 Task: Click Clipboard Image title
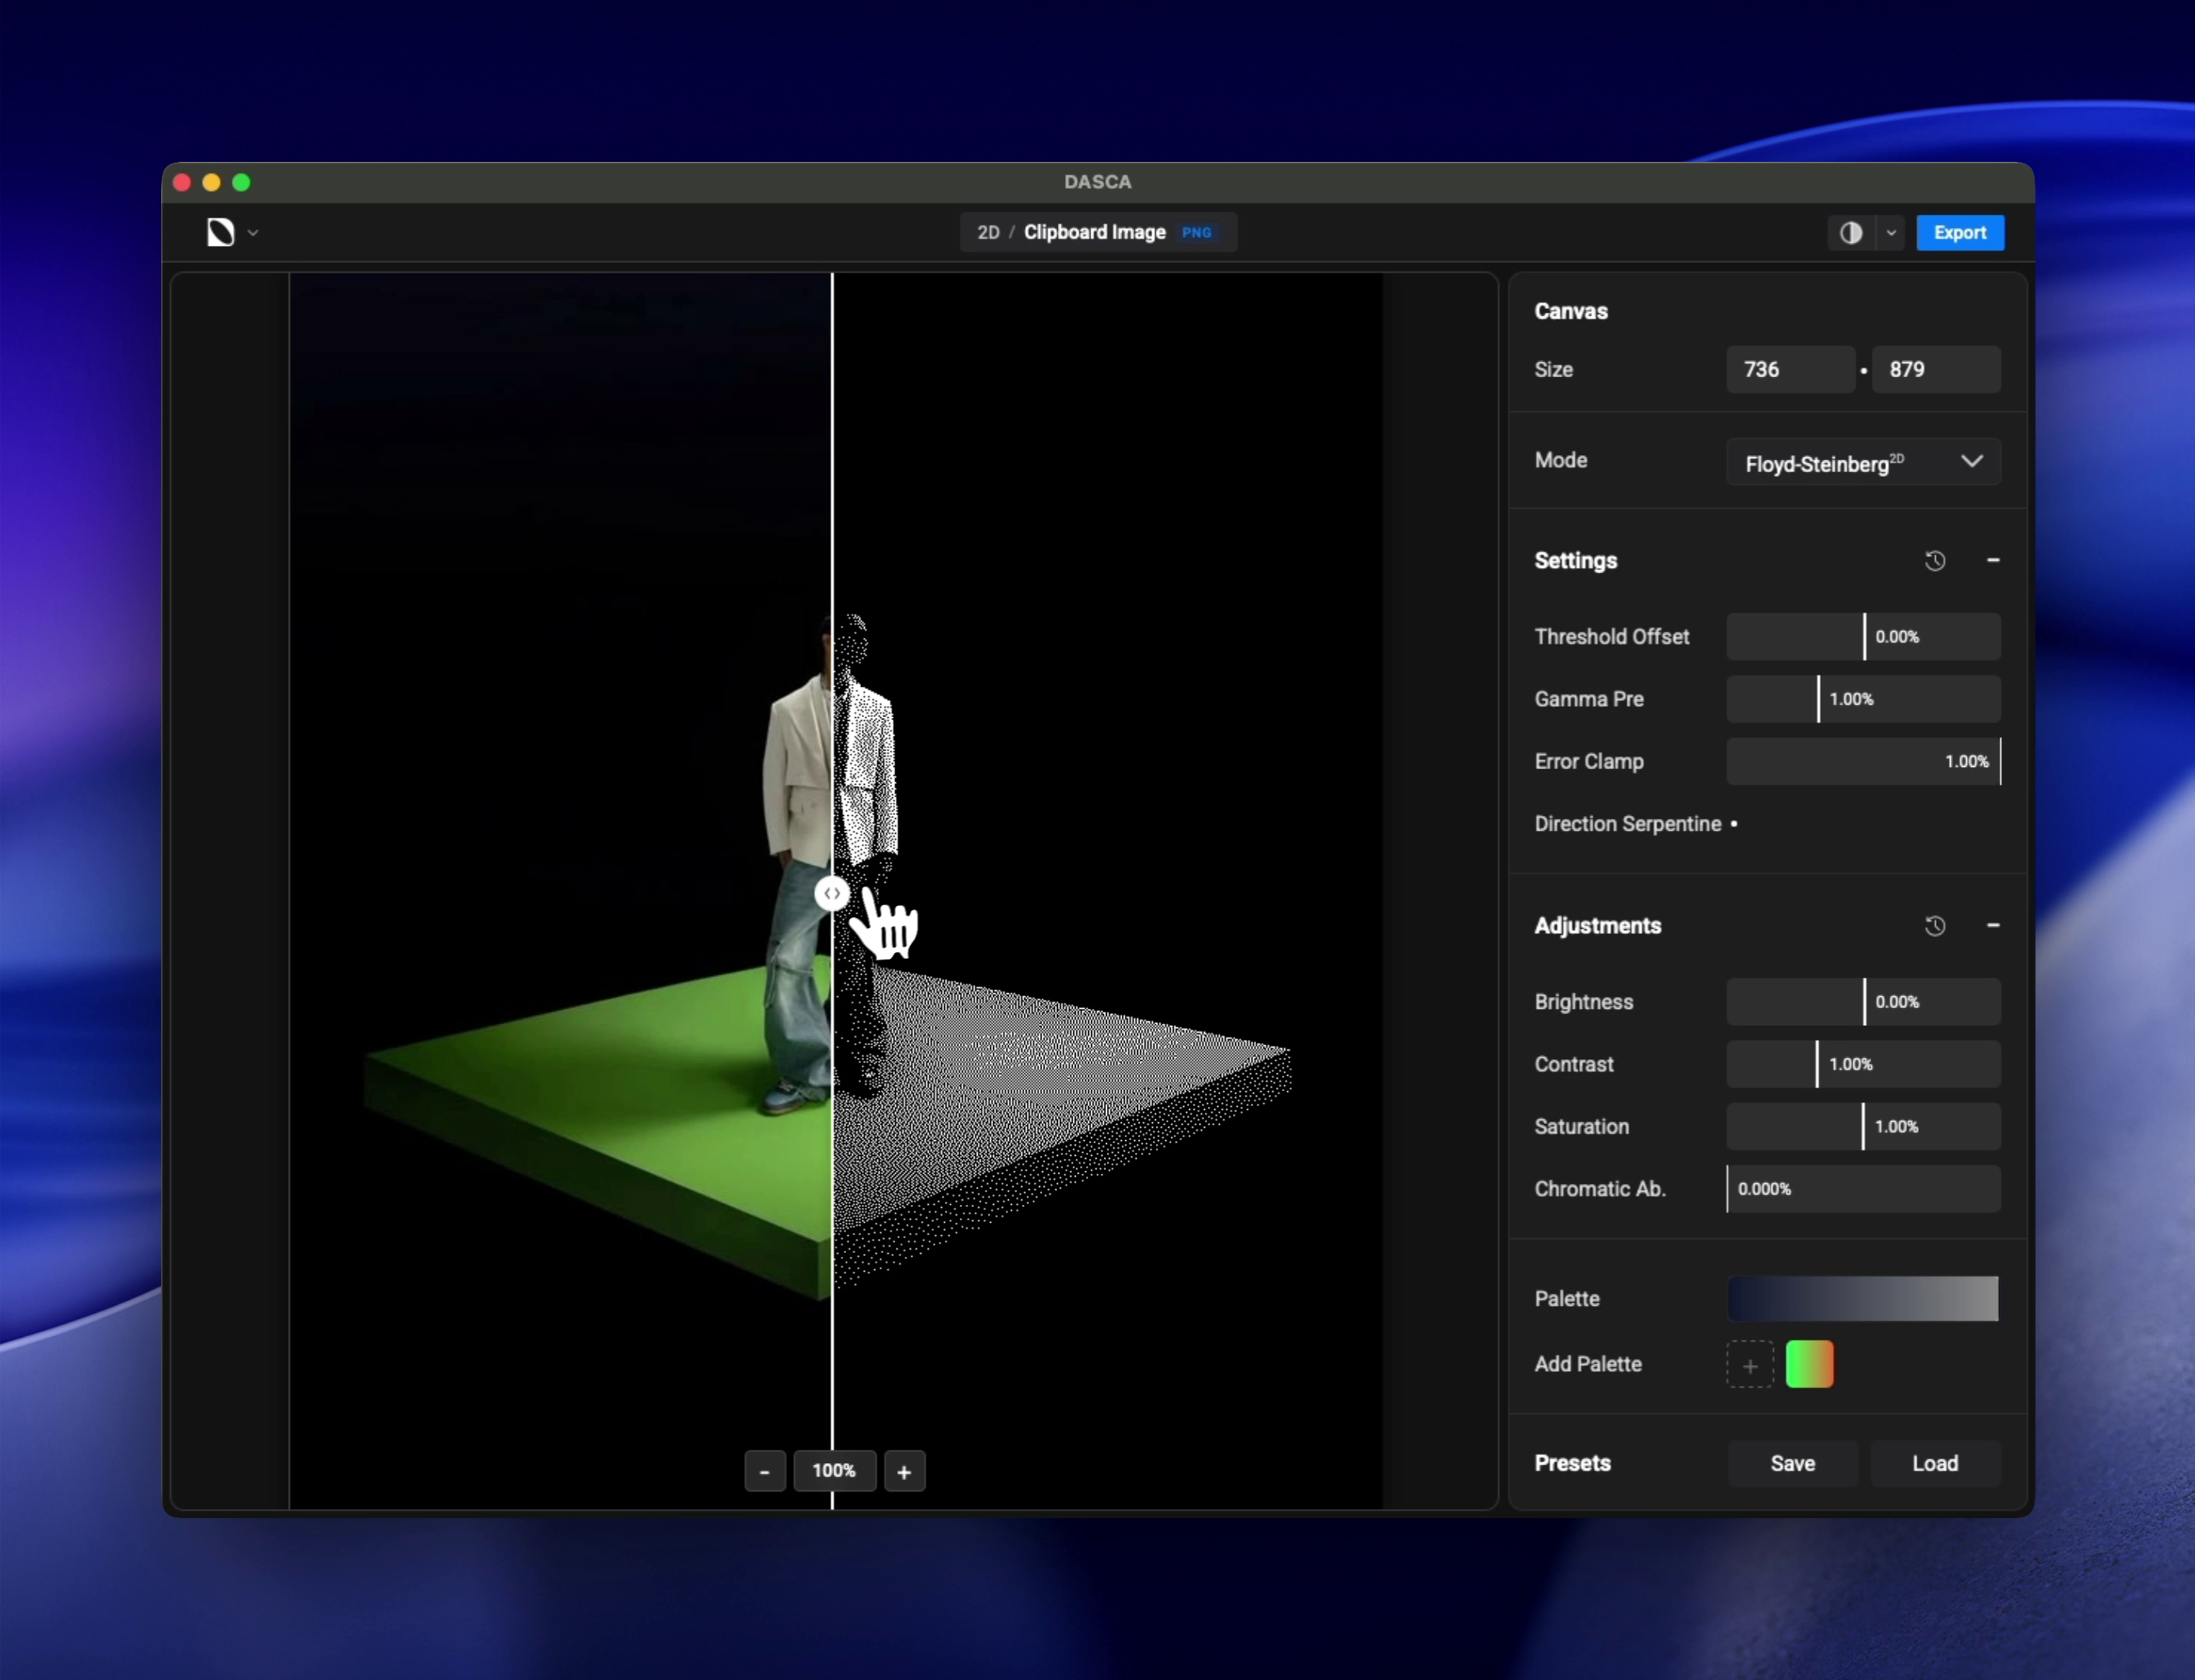pos(1094,232)
